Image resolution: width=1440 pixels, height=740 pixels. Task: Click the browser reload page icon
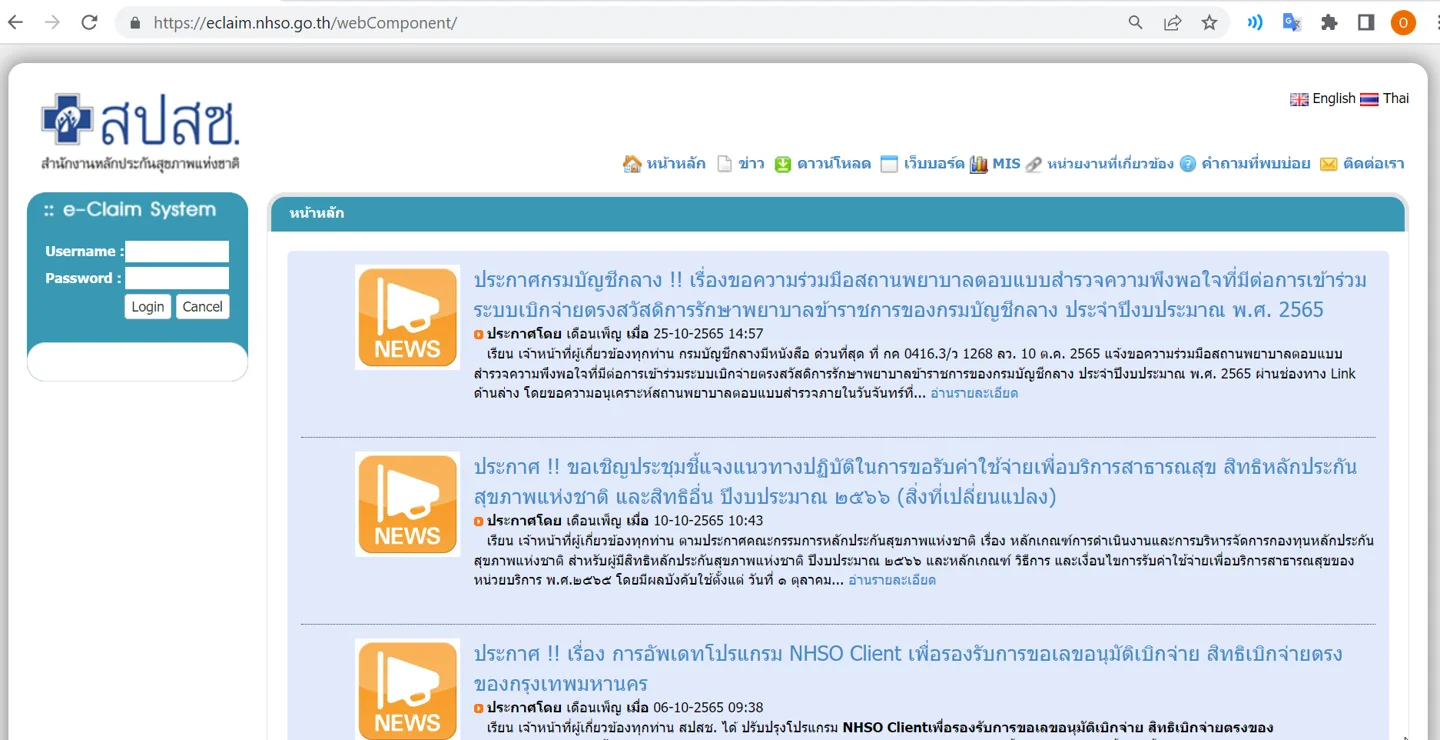[89, 22]
